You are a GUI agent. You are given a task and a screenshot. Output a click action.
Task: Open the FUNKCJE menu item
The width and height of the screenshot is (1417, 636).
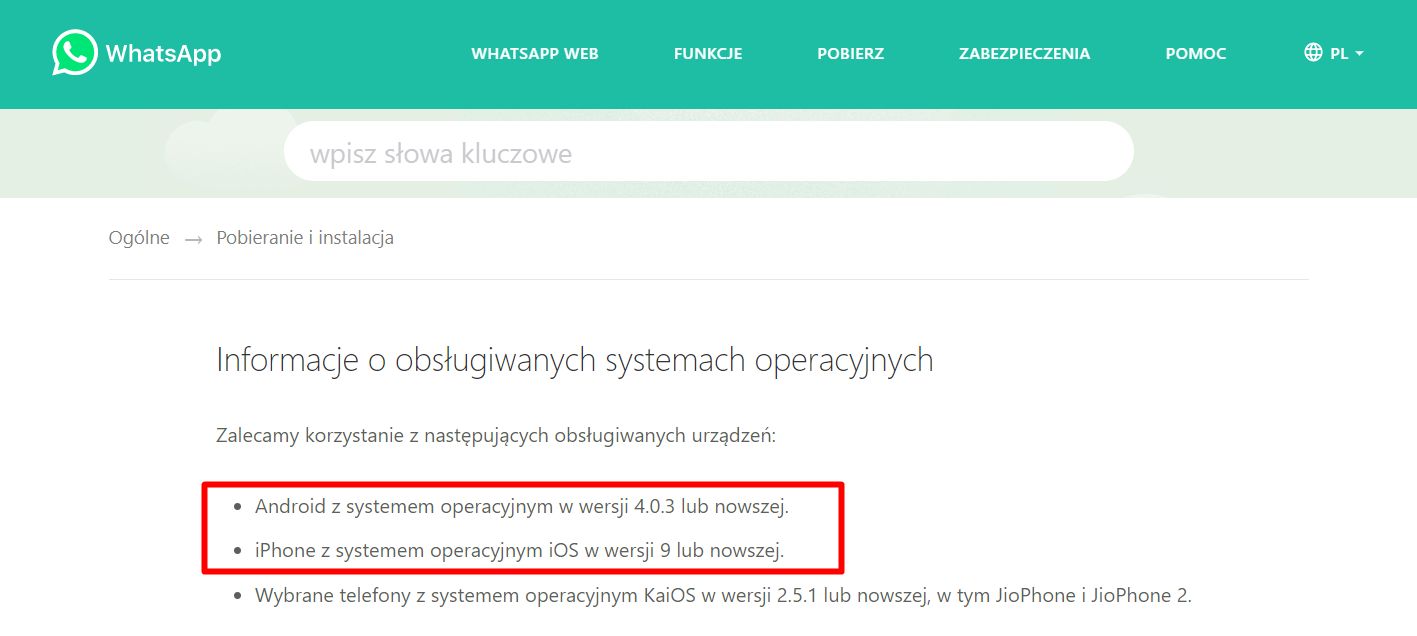click(708, 54)
